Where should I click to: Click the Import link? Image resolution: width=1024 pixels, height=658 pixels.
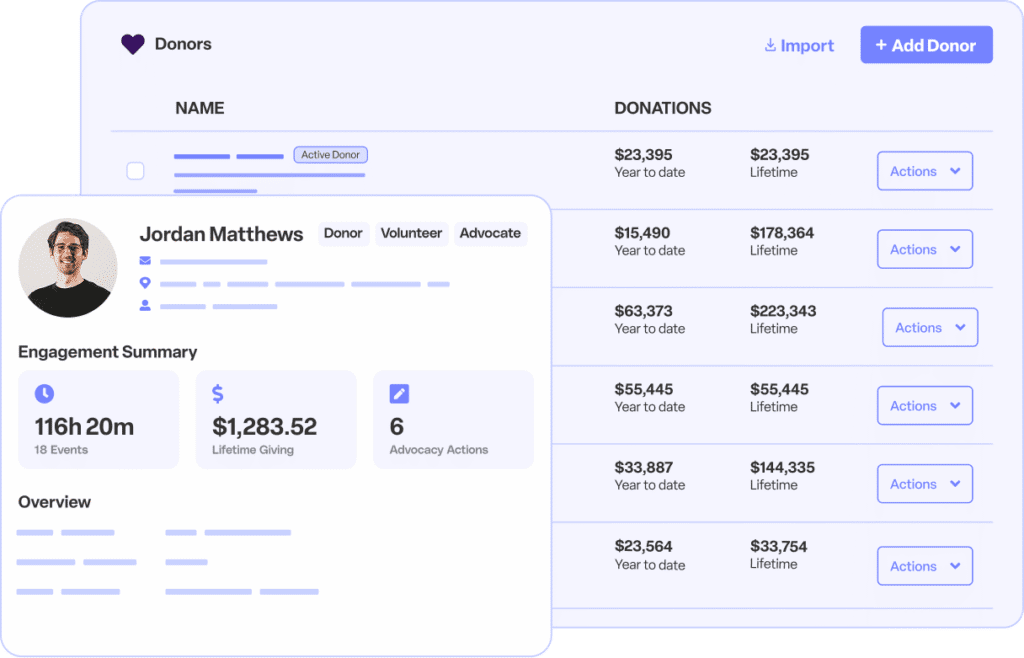pos(806,45)
